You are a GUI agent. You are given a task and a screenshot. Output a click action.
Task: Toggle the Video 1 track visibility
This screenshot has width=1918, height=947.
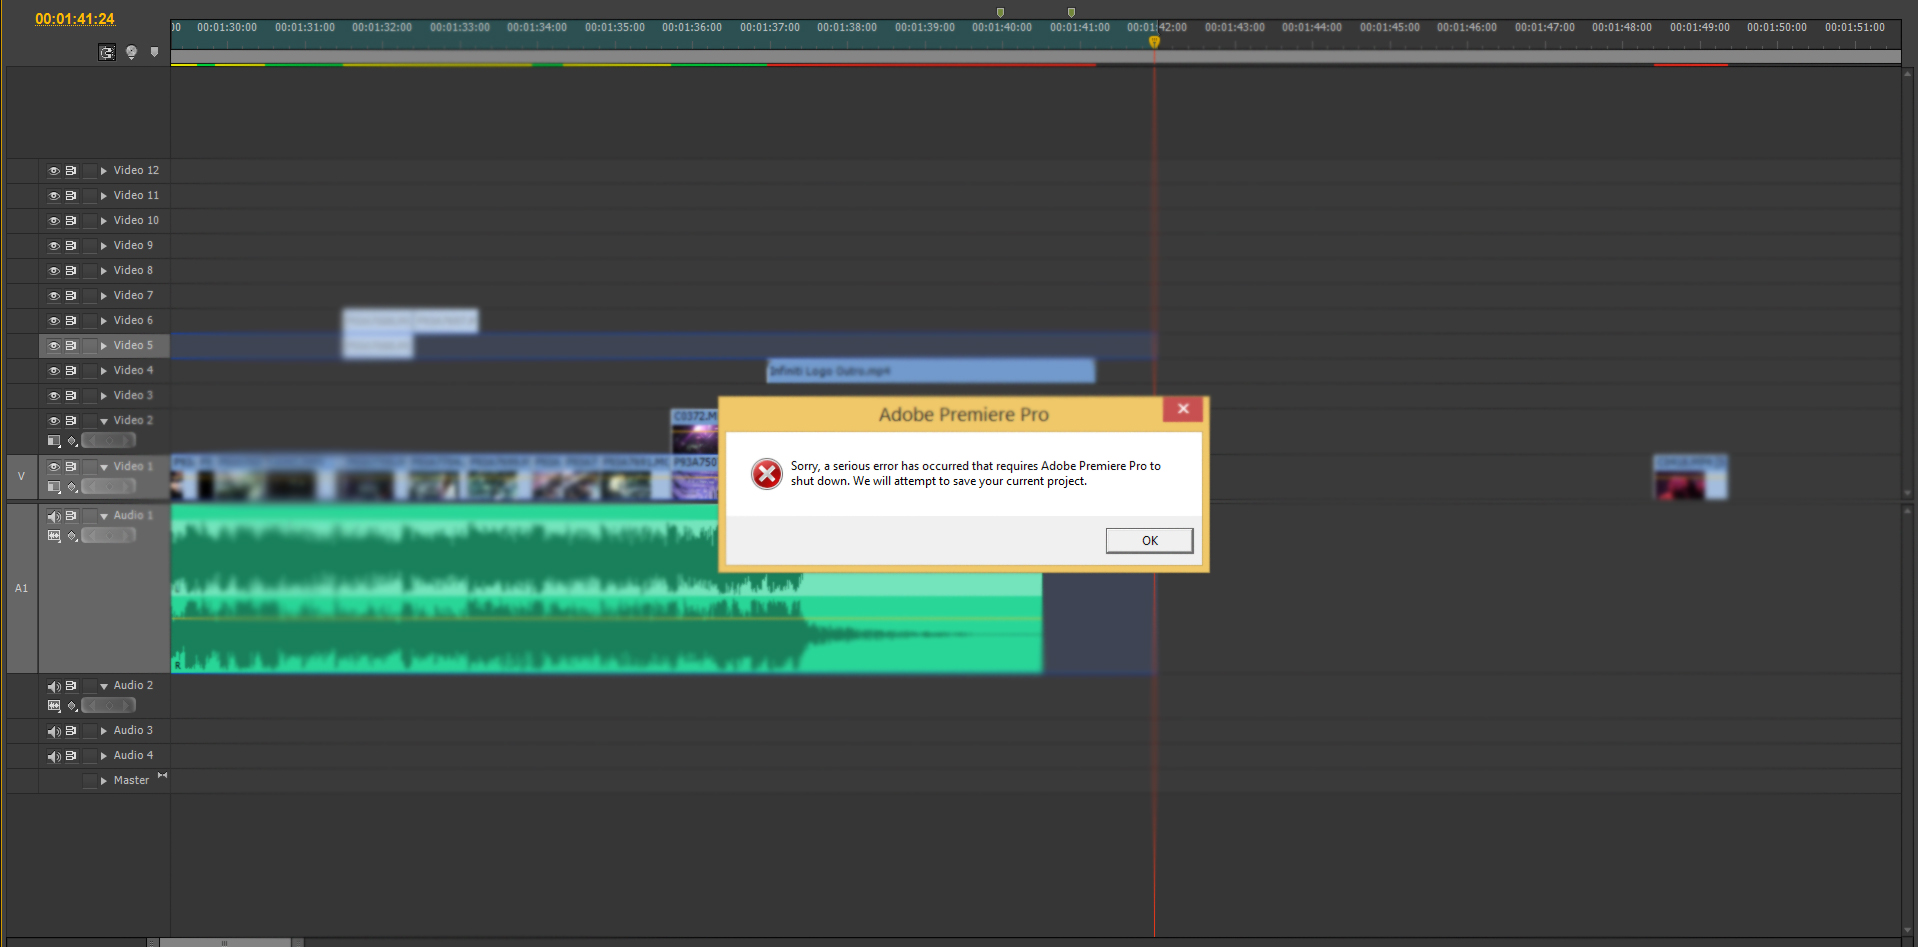coord(54,467)
